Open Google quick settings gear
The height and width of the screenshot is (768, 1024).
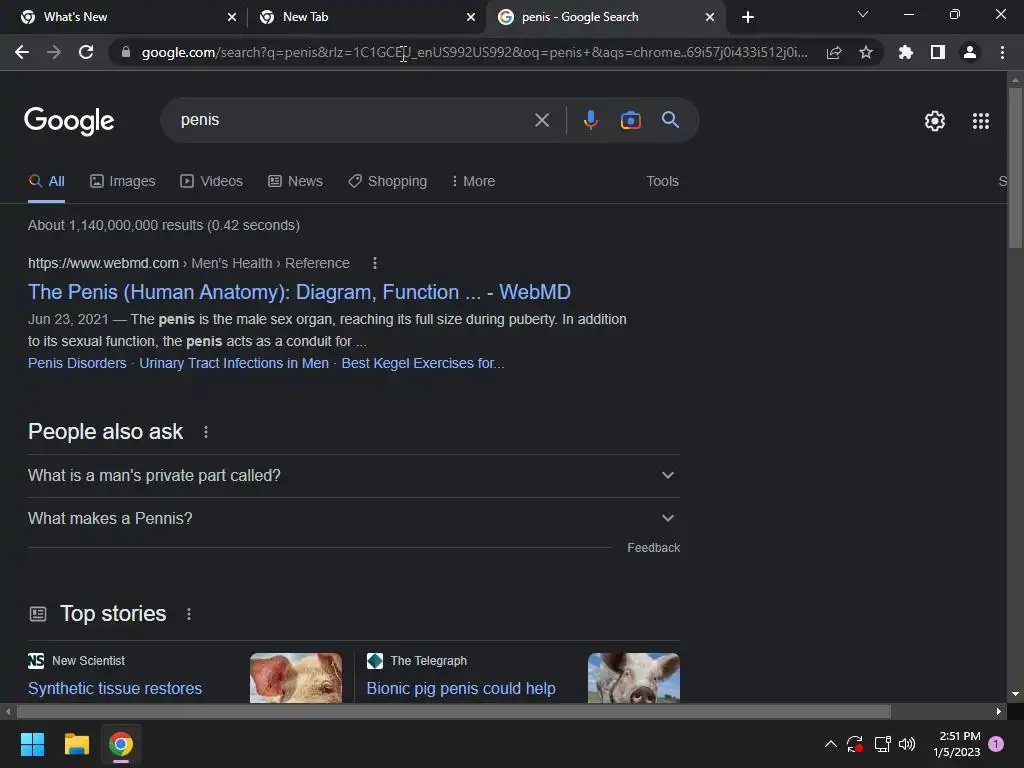(935, 121)
